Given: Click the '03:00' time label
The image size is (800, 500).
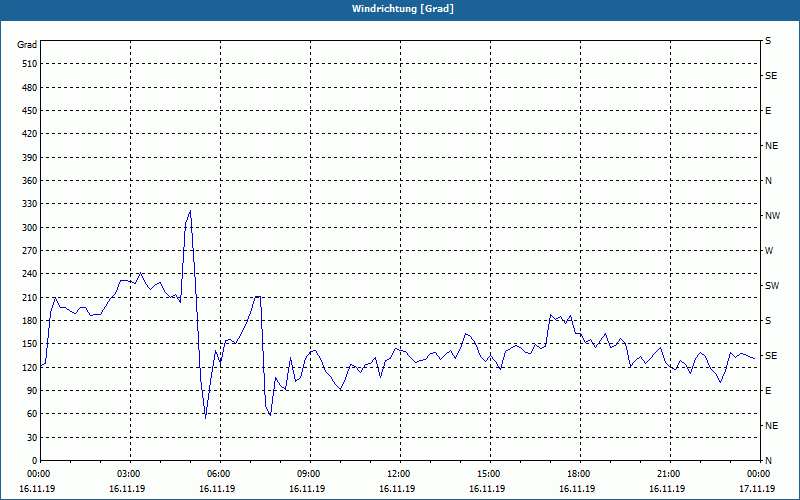Looking at the screenshot, I should pos(130,474).
